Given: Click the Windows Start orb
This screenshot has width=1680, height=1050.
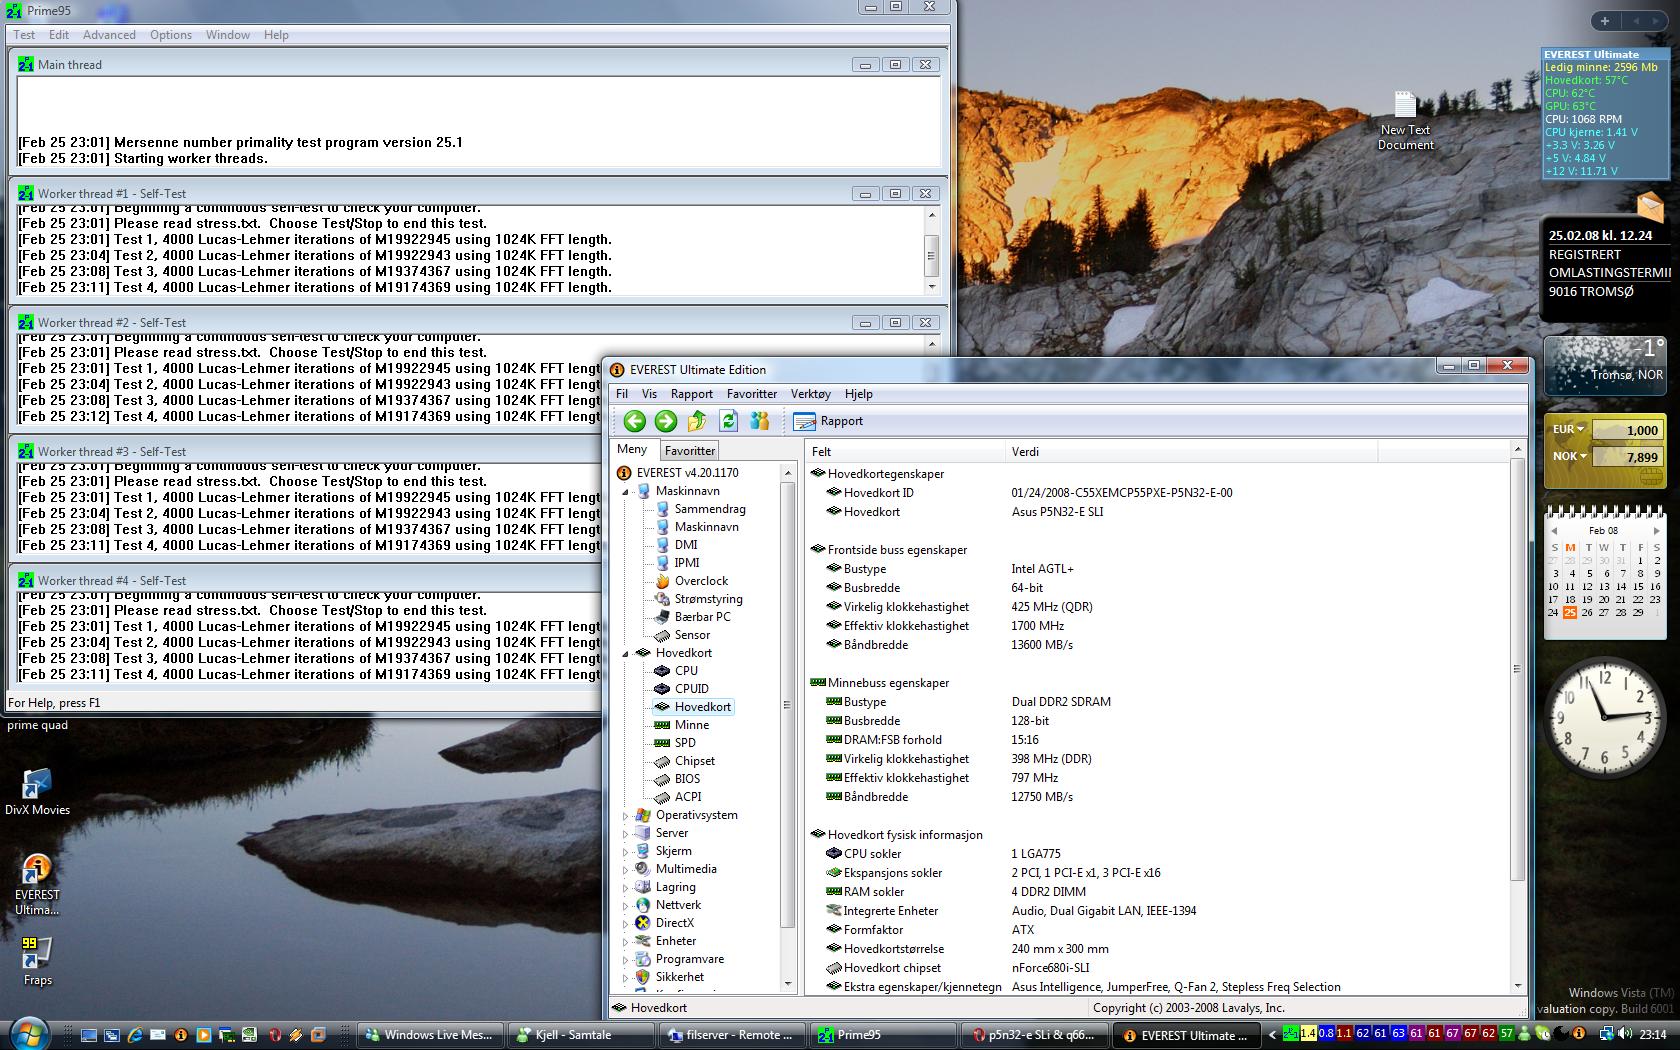Looking at the screenshot, I should point(28,1033).
